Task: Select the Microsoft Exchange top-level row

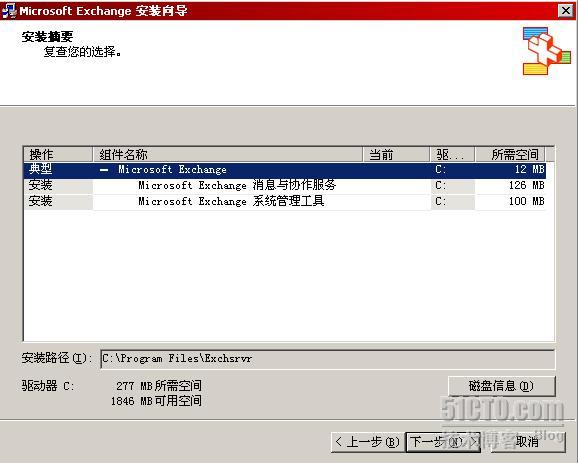Action: 285,170
